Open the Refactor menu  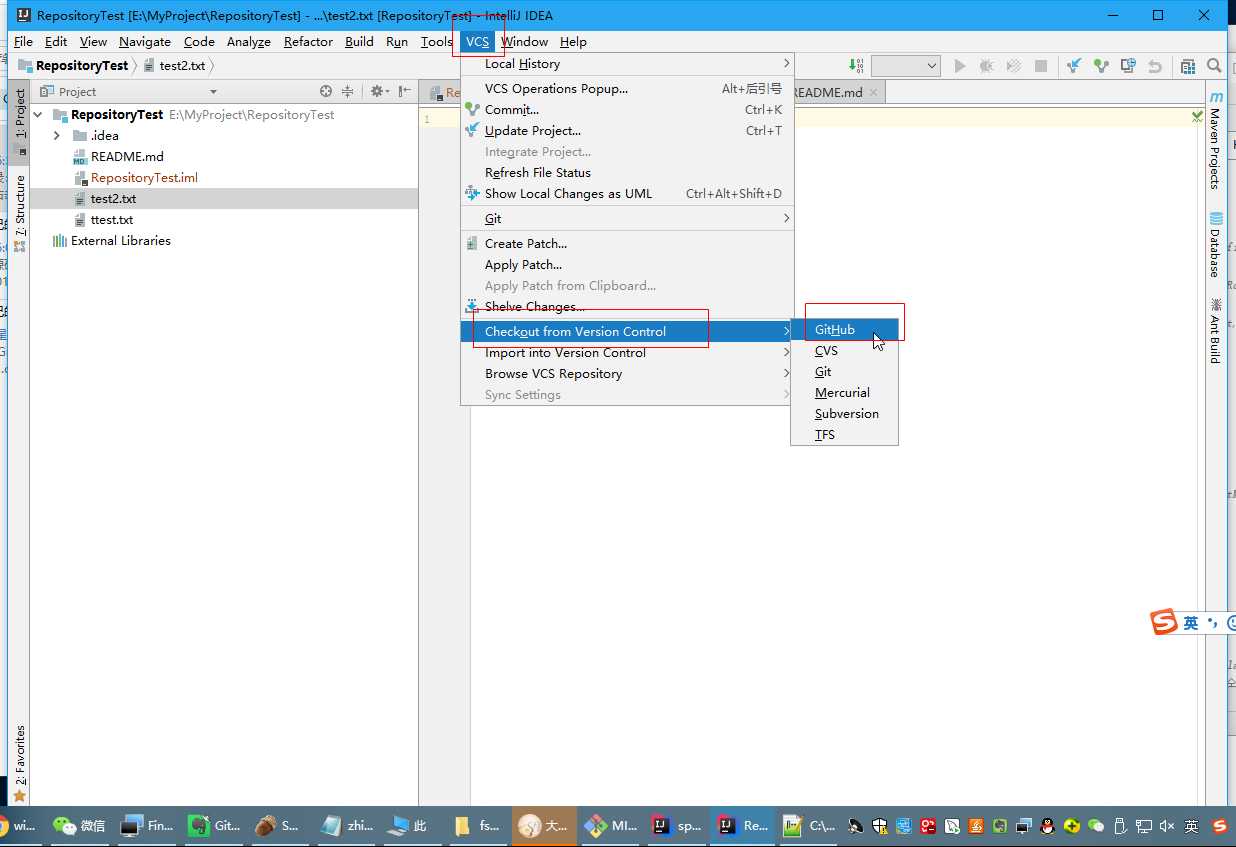tap(308, 42)
